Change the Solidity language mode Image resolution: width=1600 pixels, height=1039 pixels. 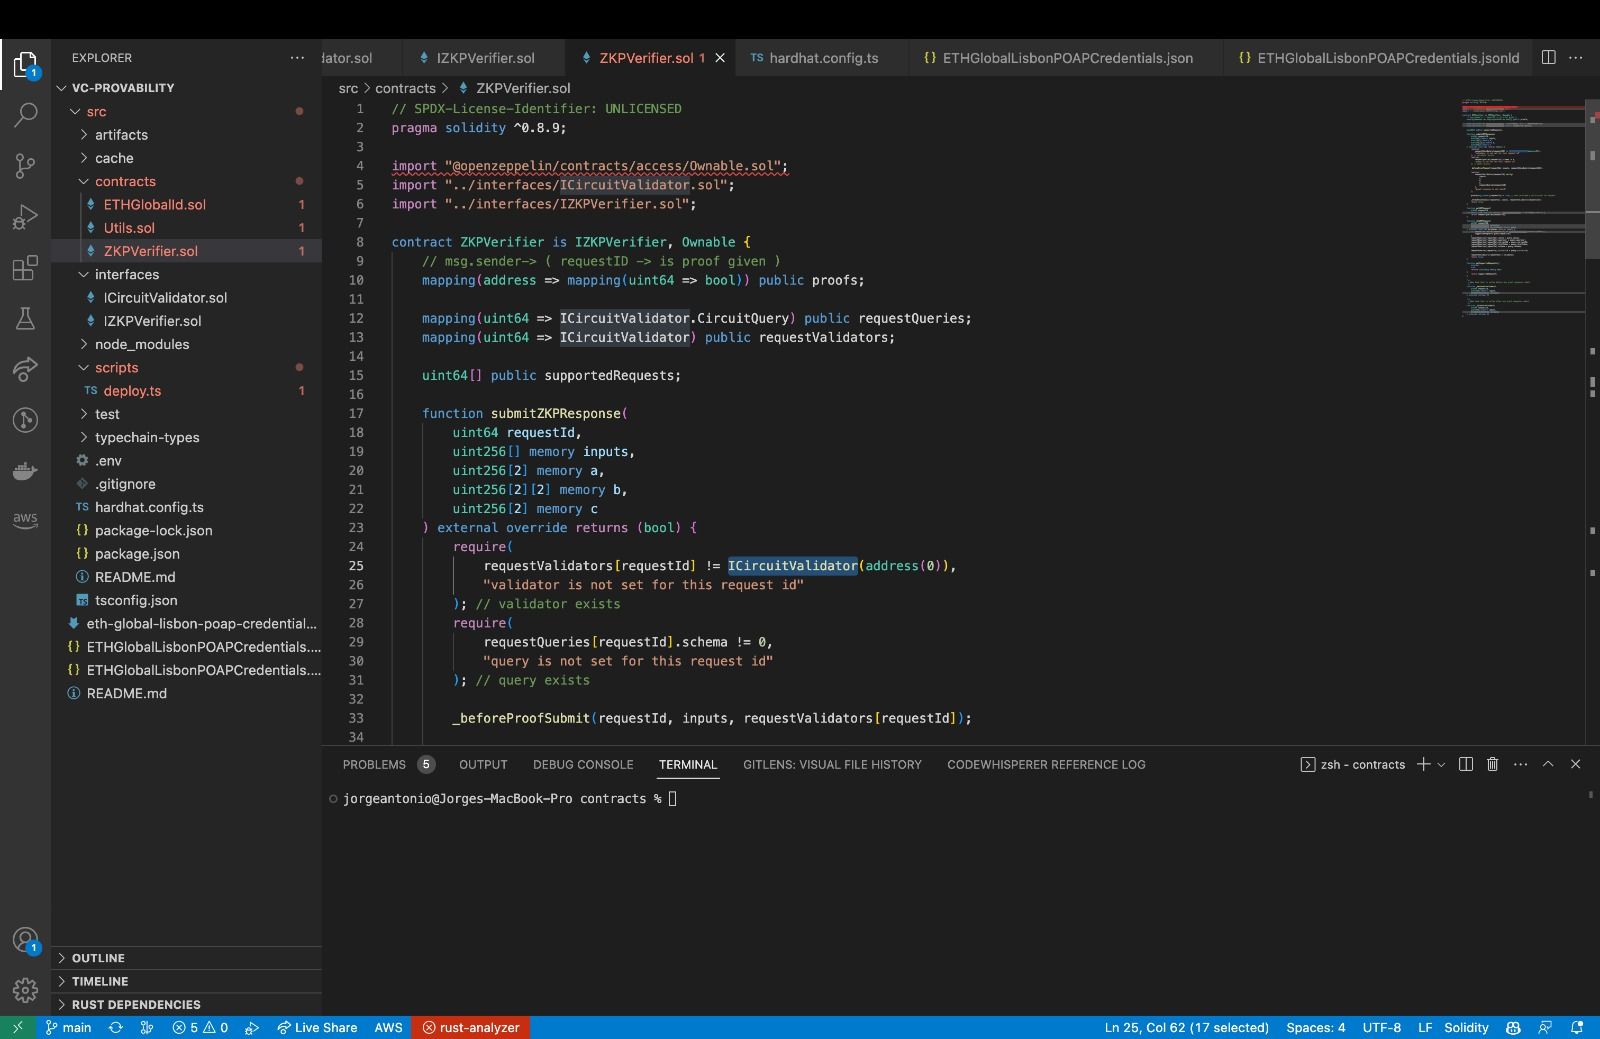tap(1466, 1027)
